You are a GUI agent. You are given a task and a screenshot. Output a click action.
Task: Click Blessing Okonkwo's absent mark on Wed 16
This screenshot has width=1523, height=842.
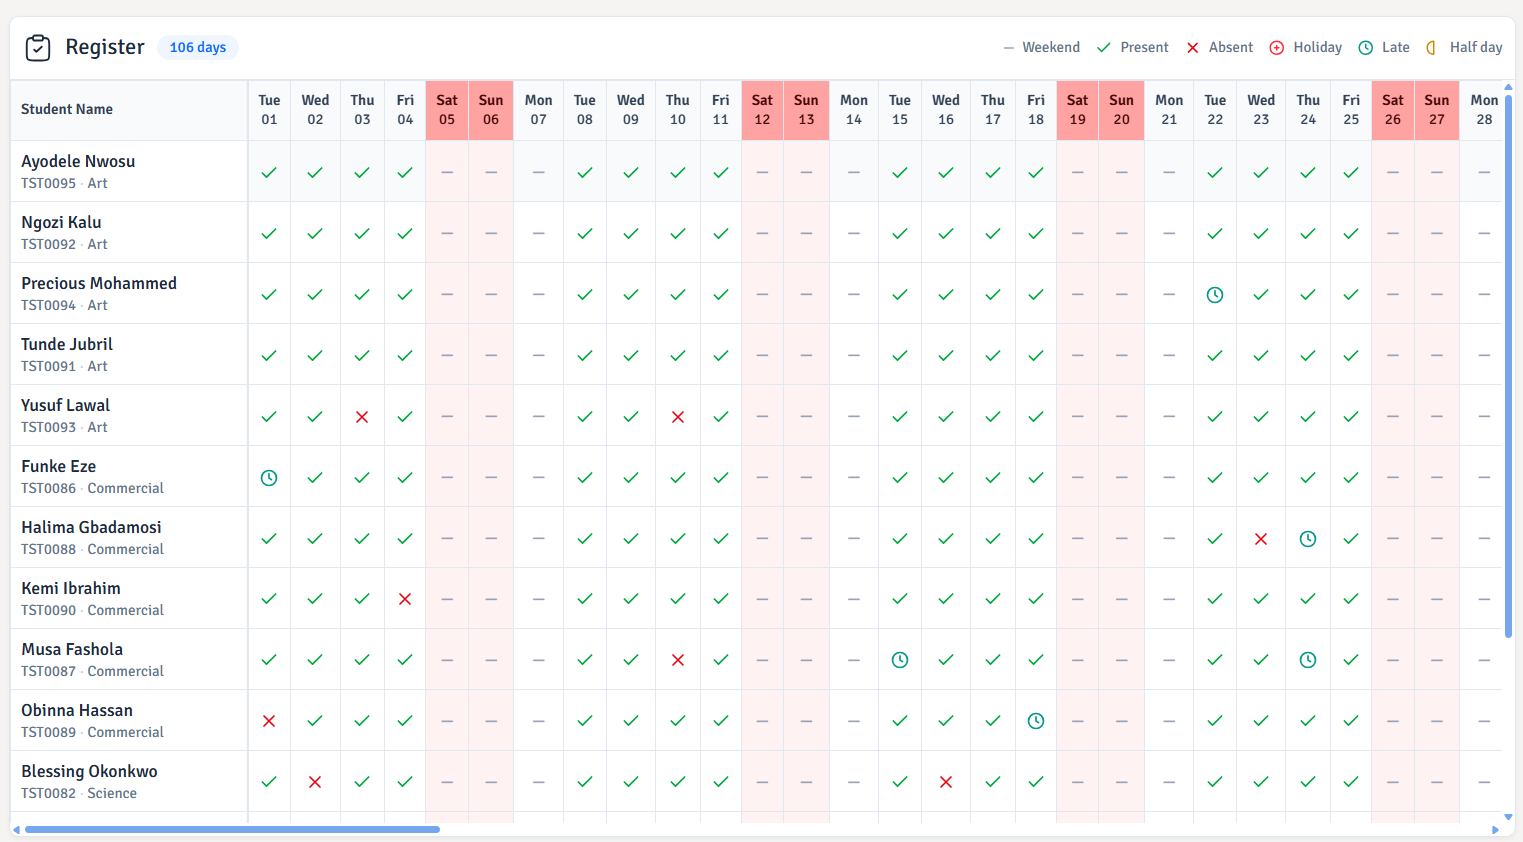pyautogui.click(x=946, y=783)
